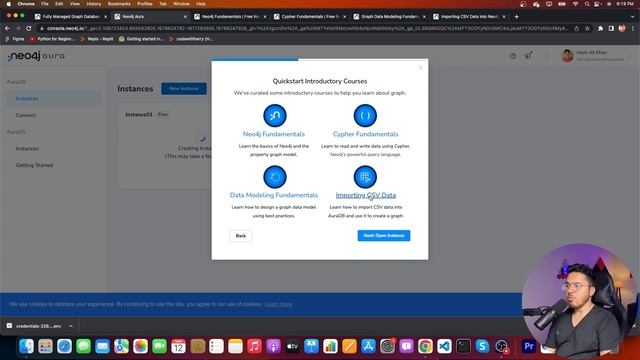Reload the page
640x360 pixels.
click(x=29, y=28)
